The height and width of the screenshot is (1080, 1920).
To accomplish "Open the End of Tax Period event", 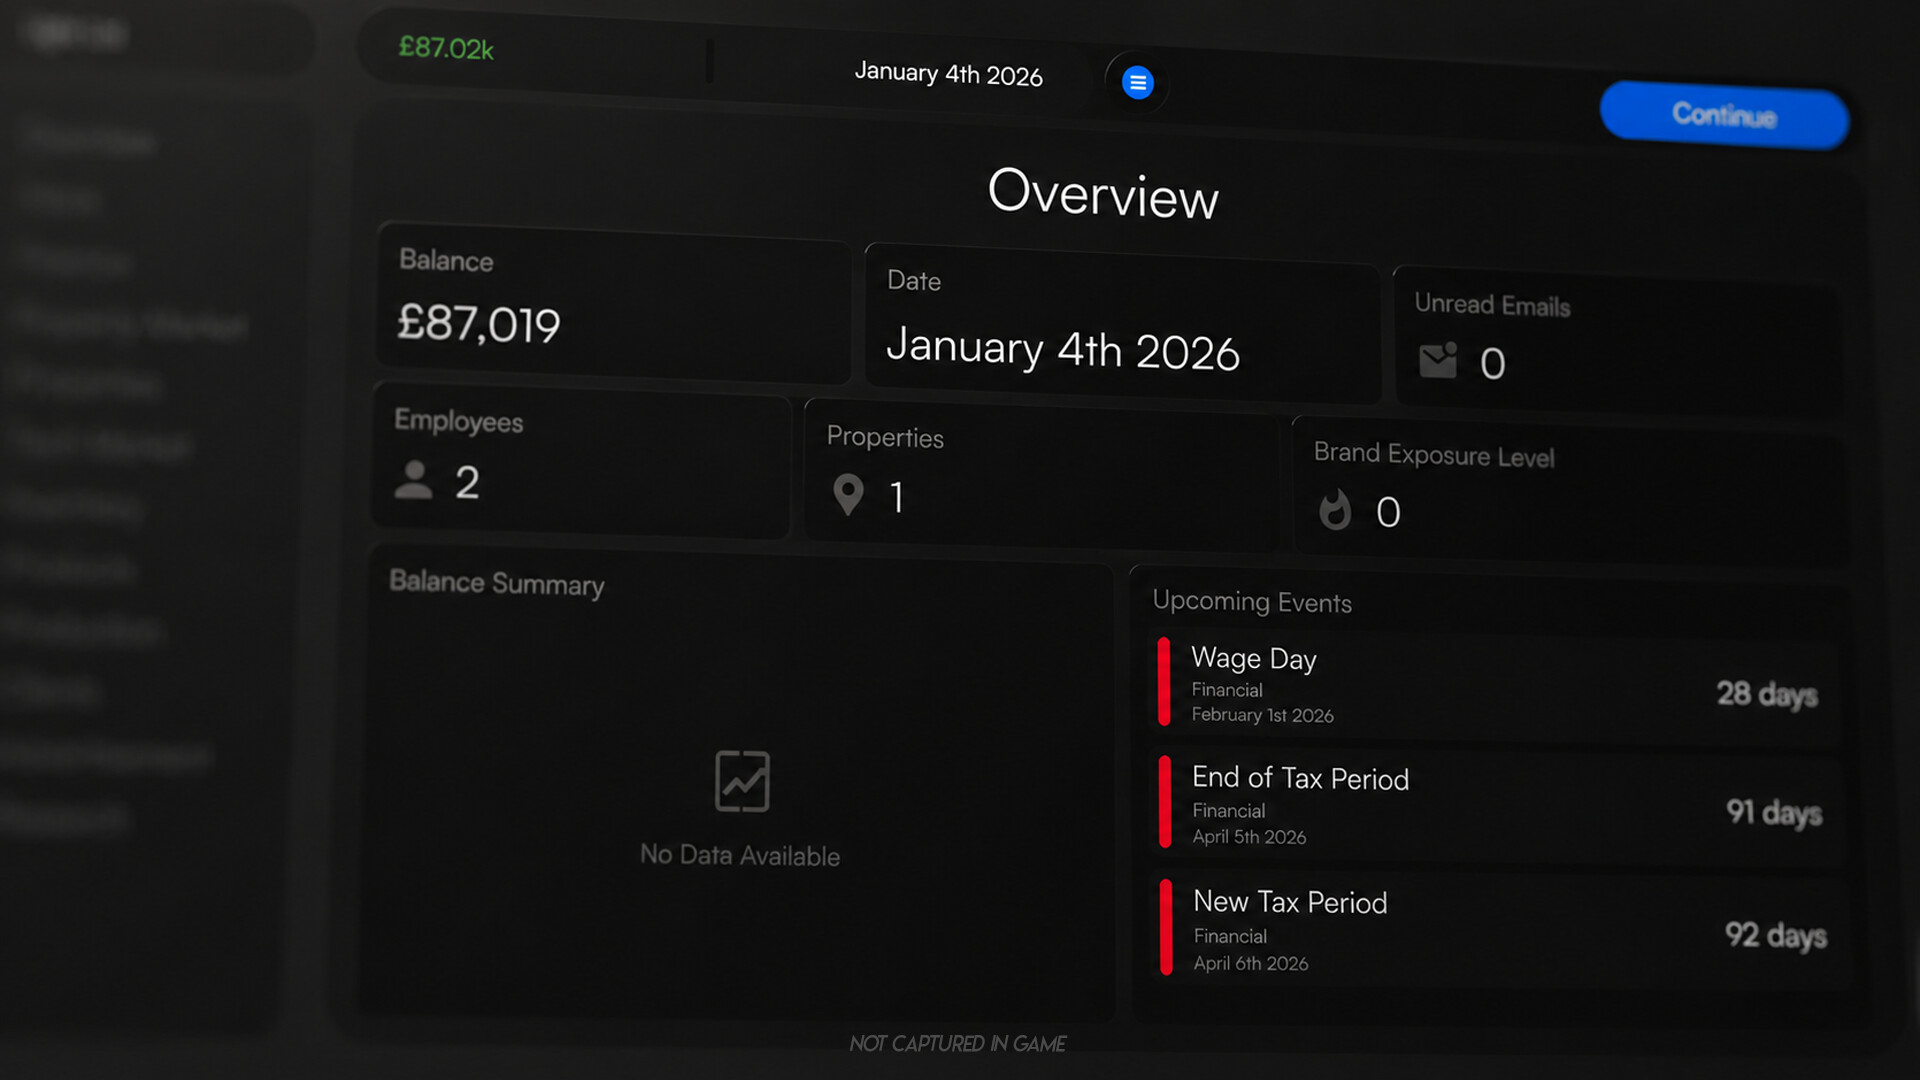I will coord(1498,806).
